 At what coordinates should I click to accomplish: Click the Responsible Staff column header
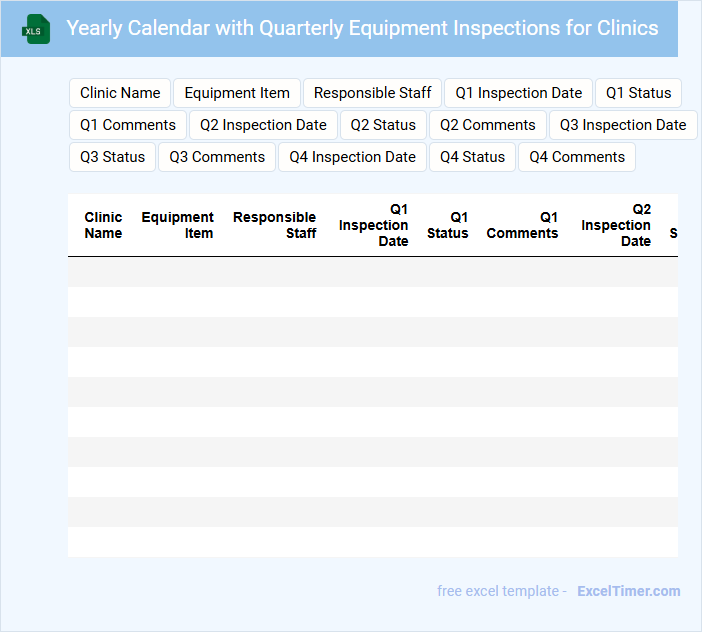pos(275,225)
